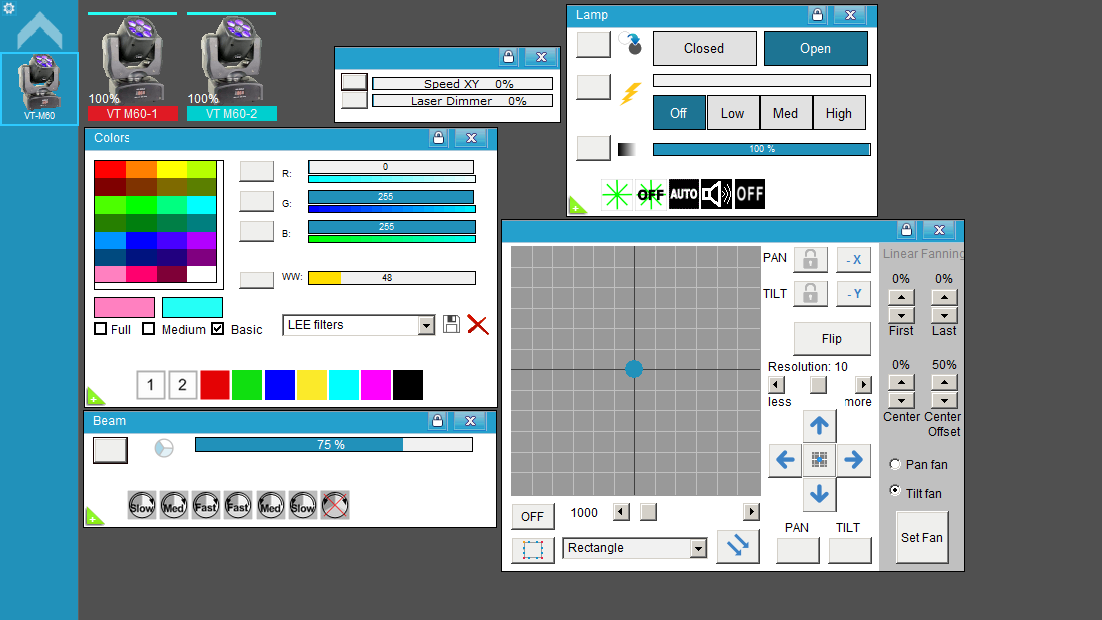Screen dimensions: 1102x620
Task: Click the black OFF icon in Lamp panel
Action: pyautogui.click(x=750, y=194)
